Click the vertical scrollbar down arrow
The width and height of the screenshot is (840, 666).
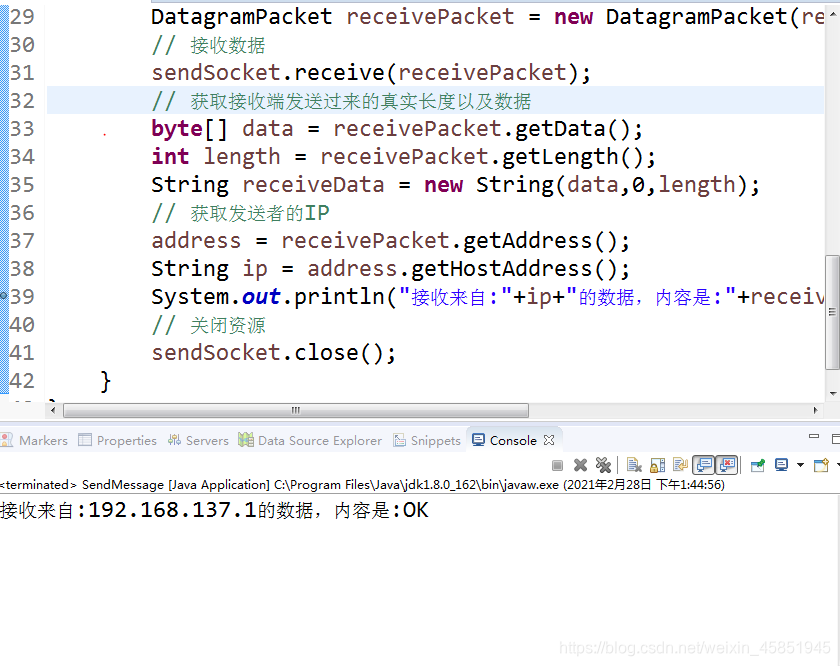(833, 393)
